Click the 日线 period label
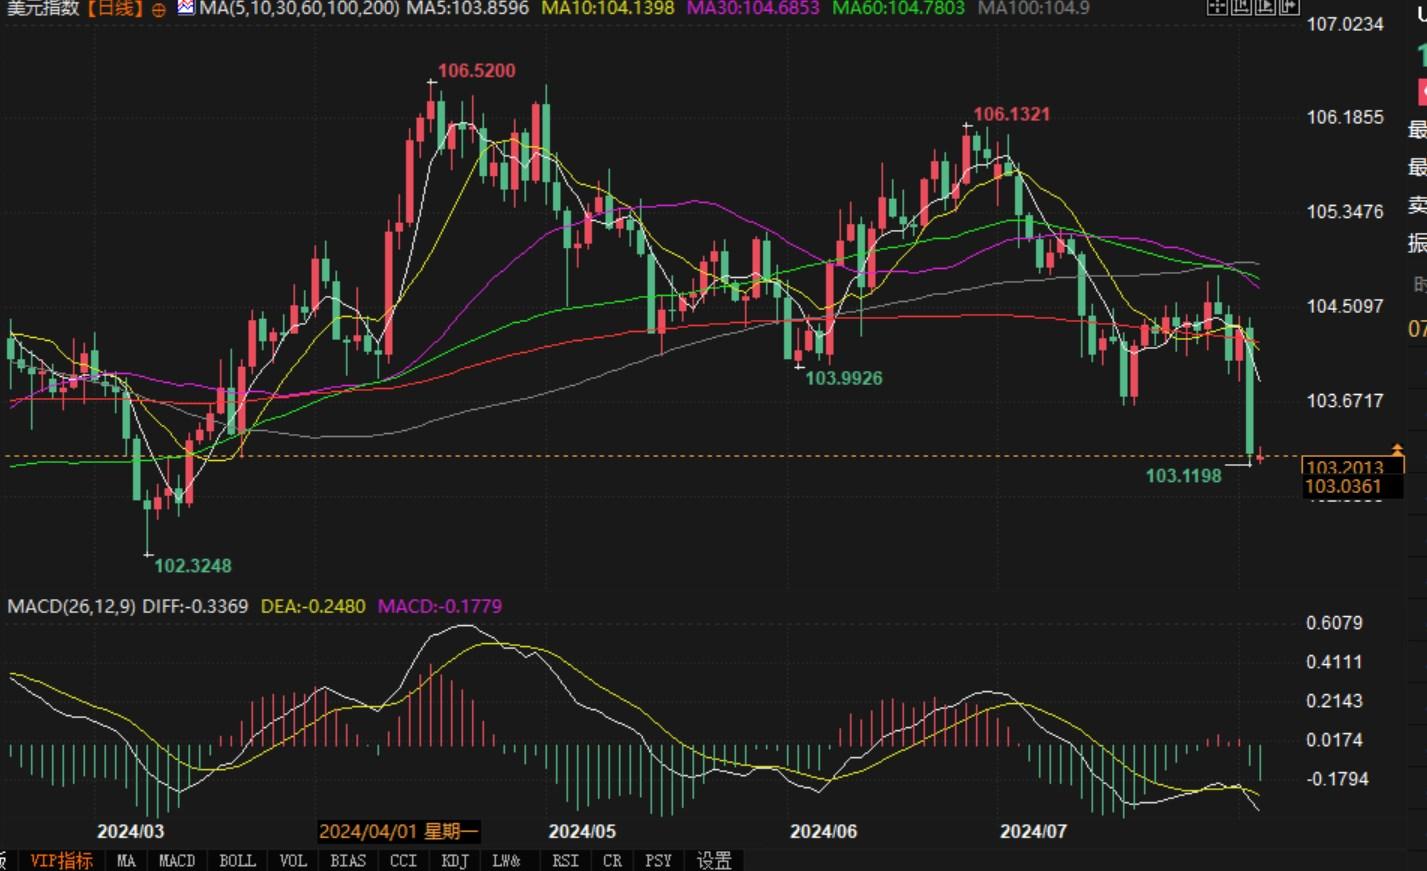1427x871 pixels. [114, 9]
